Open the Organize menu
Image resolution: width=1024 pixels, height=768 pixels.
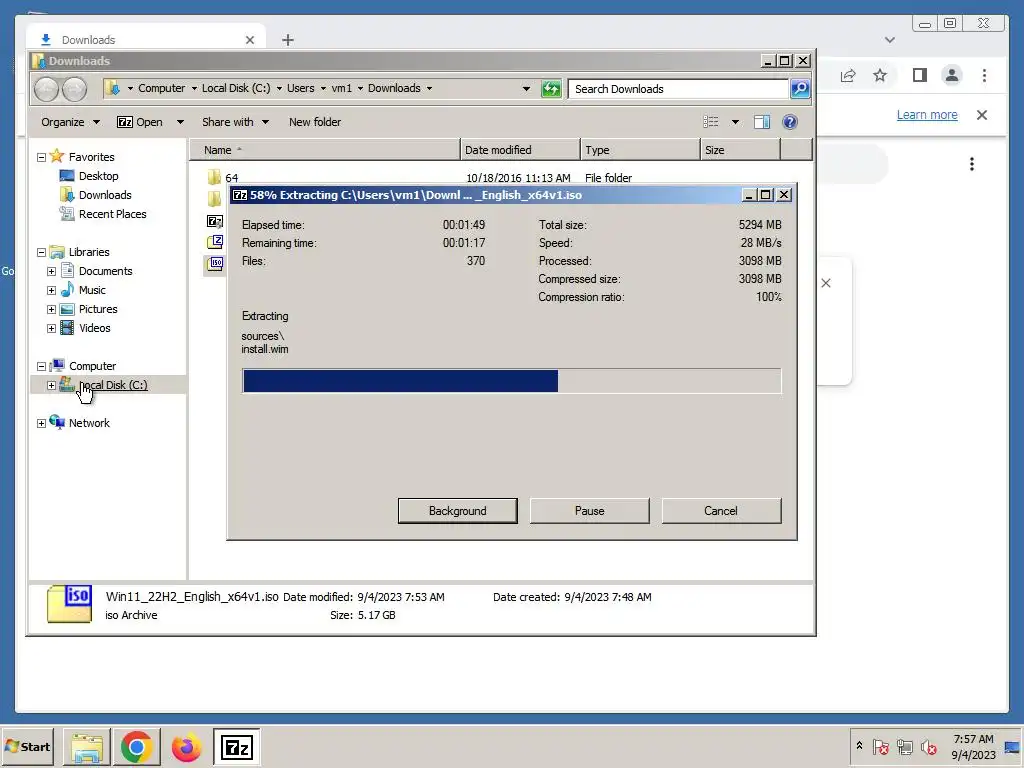coord(70,122)
